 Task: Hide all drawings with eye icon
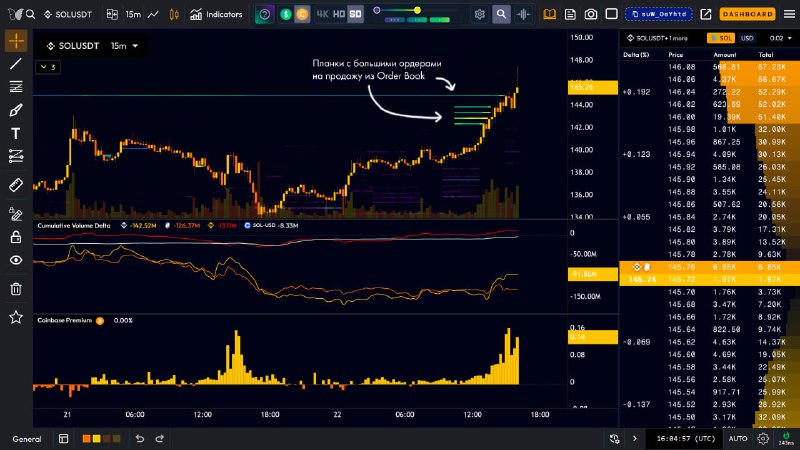pos(16,260)
